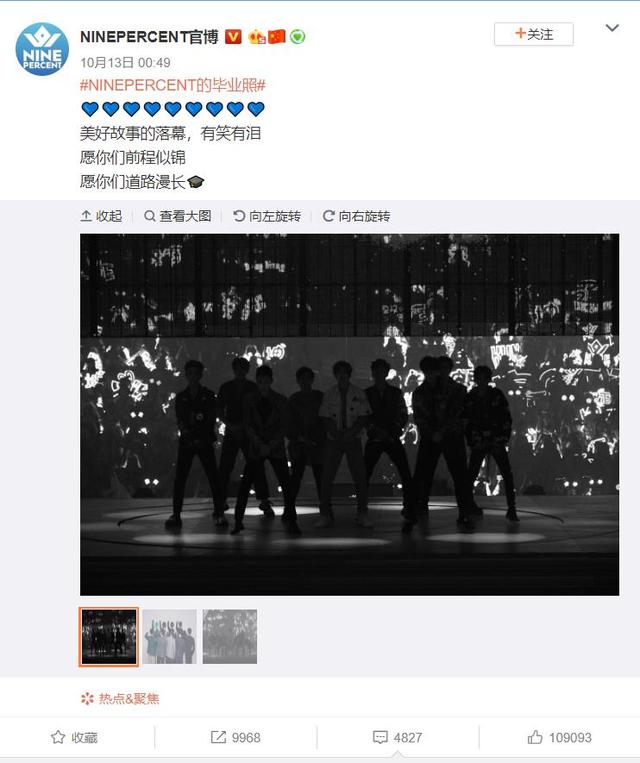Open the comments tab showing 4827
The image size is (640, 763).
(397, 738)
